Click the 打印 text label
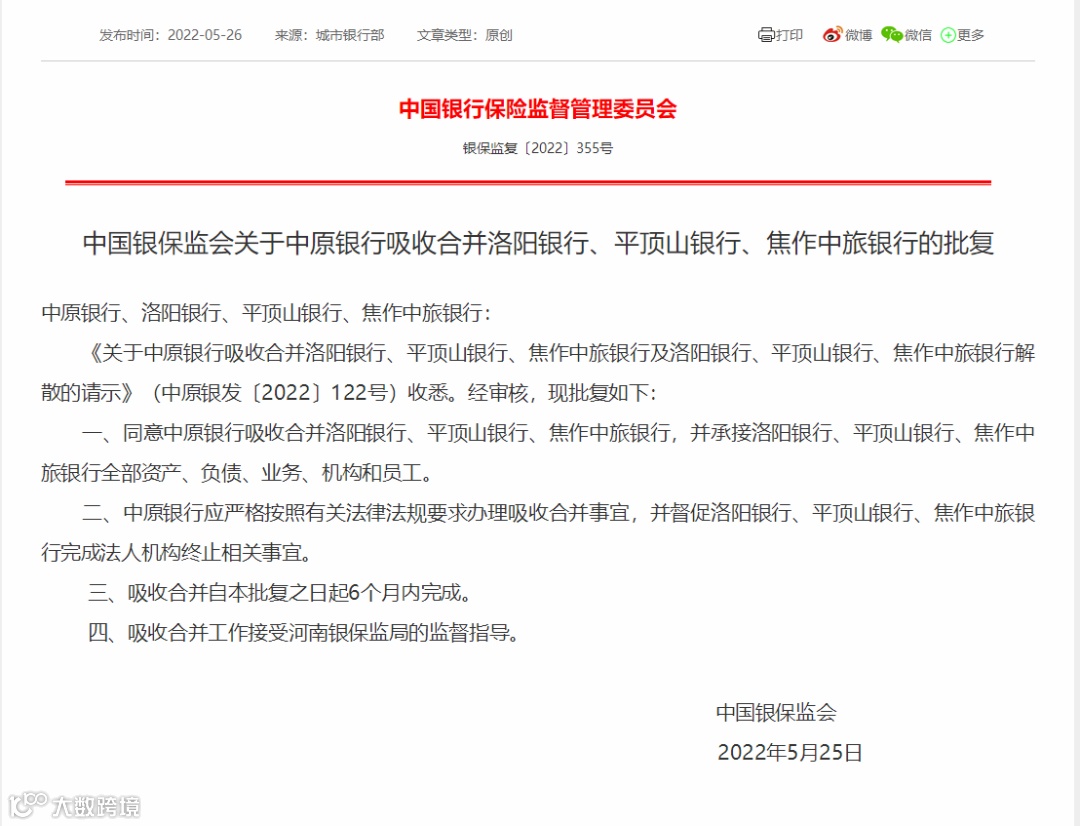 789,35
